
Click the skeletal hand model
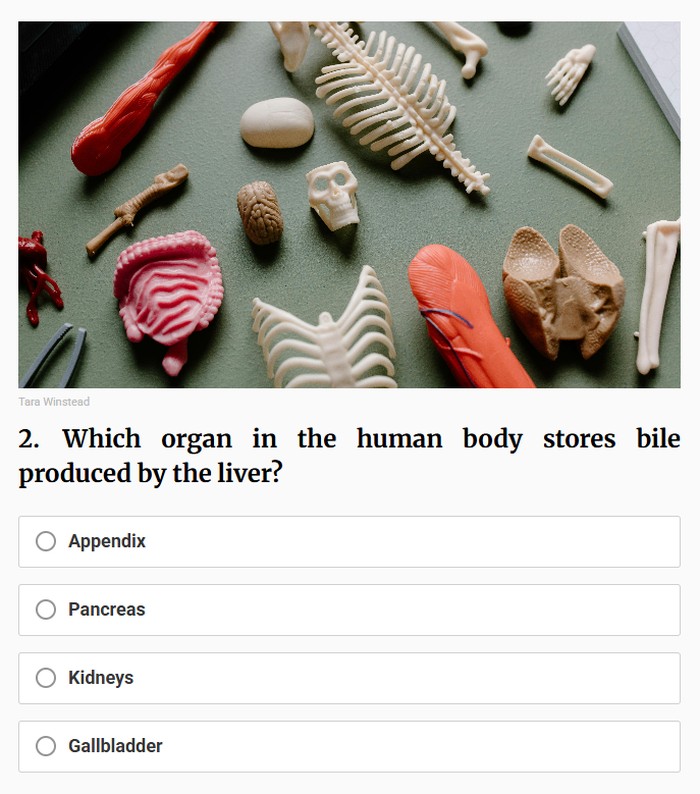[x=570, y=70]
